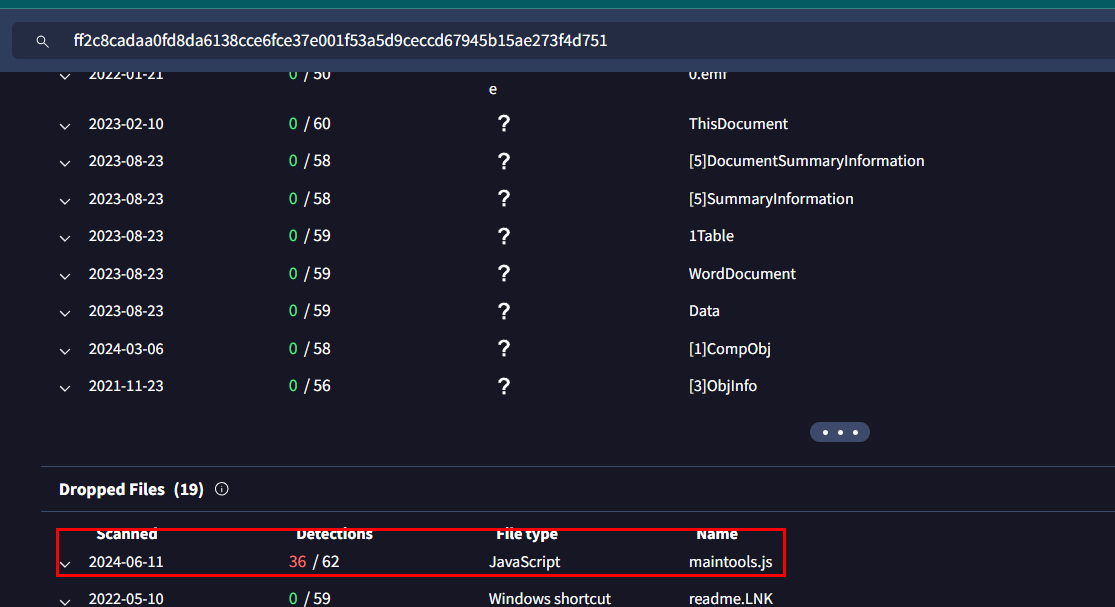Click unknown type icon in Data row
1115x607 pixels.
[x=504, y=311]
